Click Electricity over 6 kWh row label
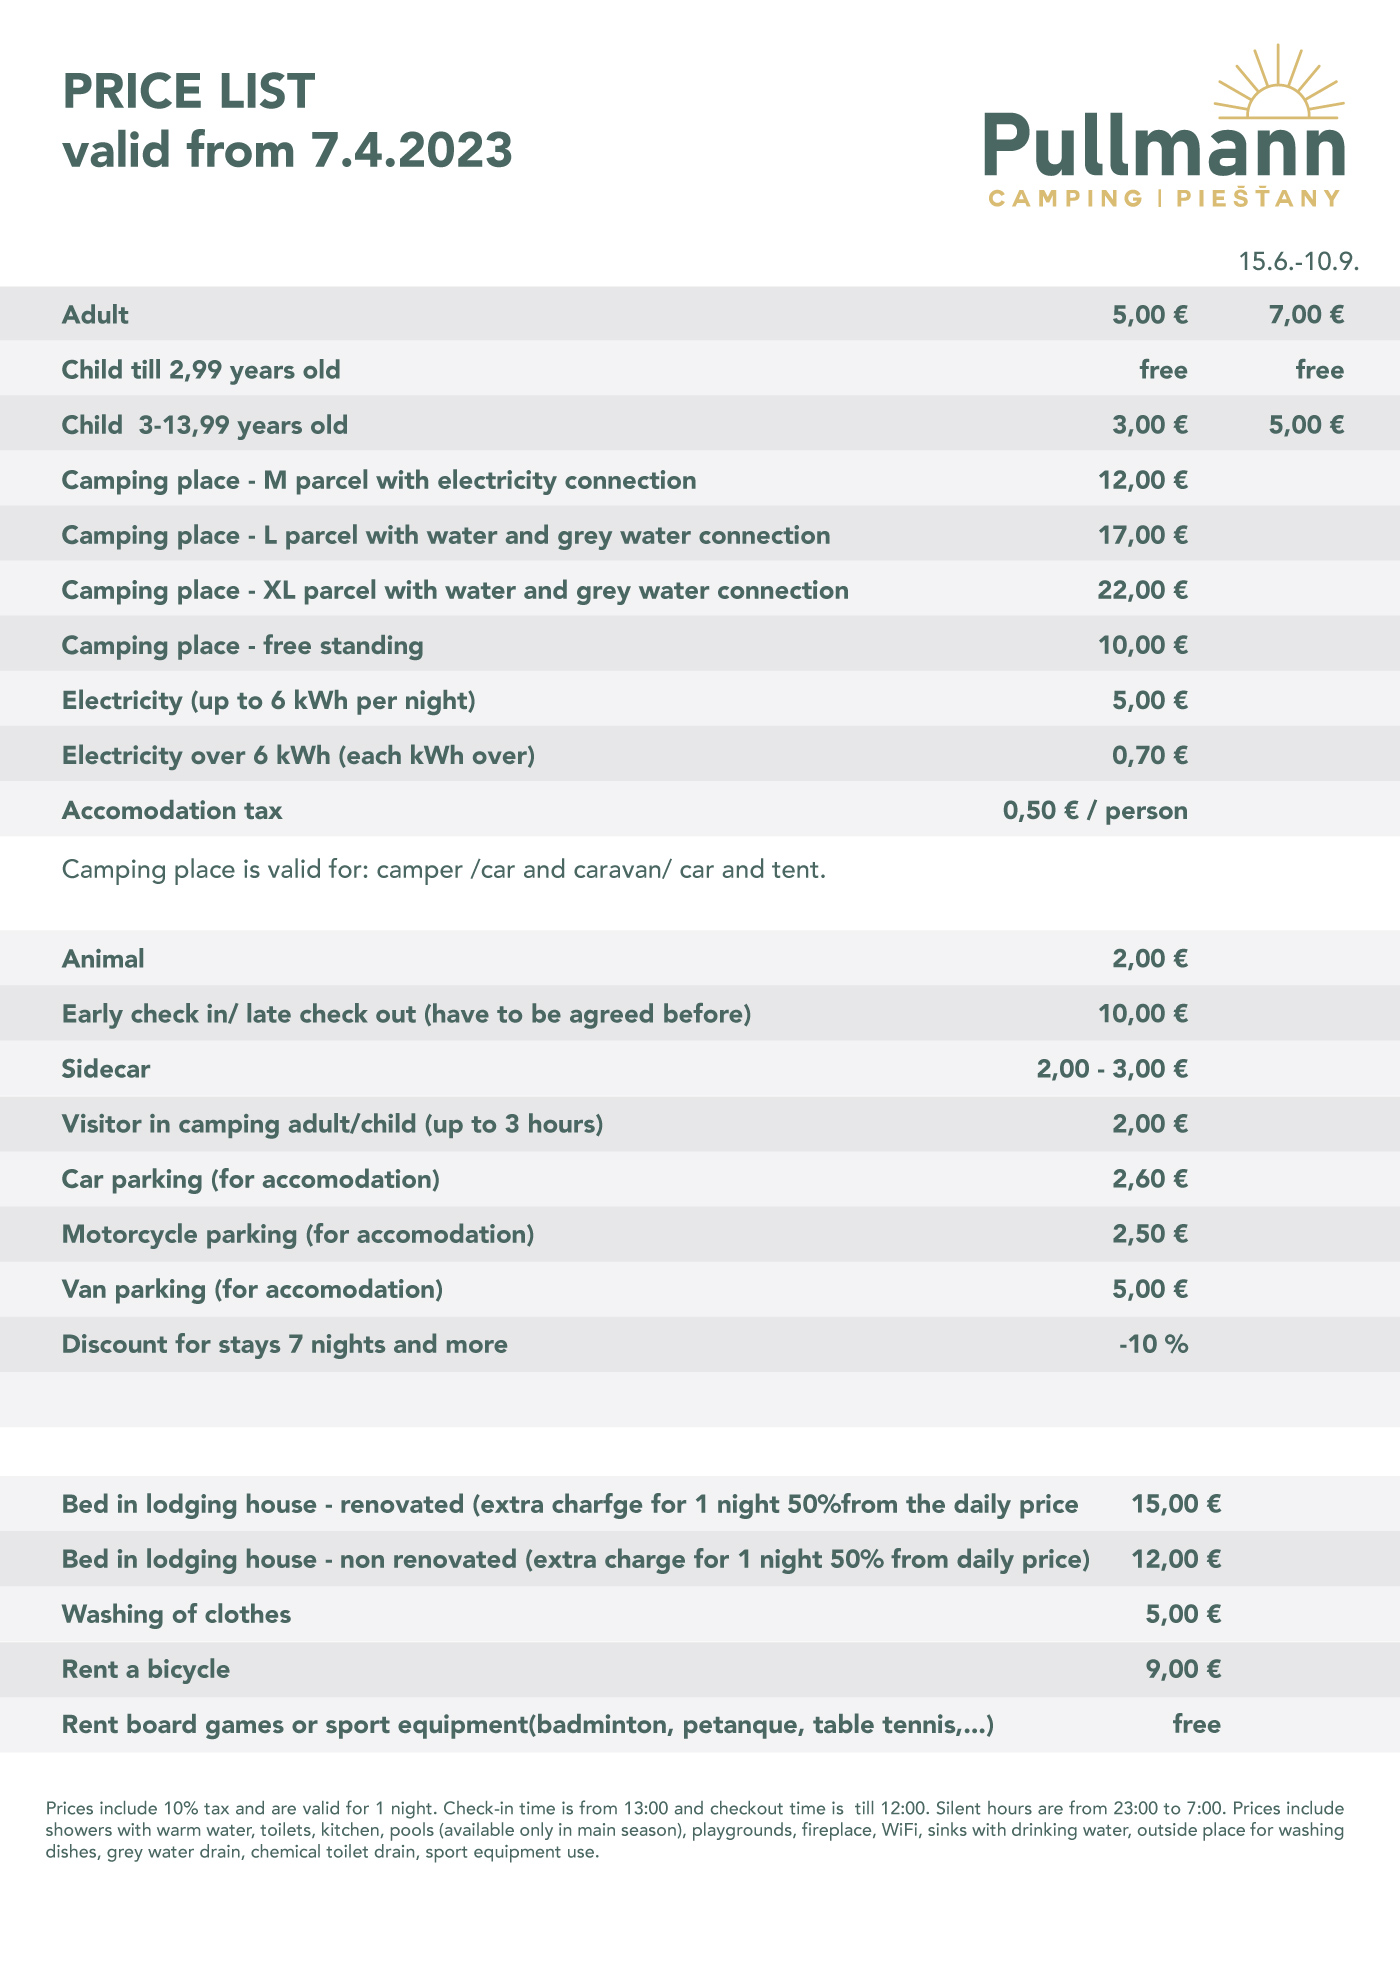This screenshot has width=1400, height=1980. click(299, 755)
